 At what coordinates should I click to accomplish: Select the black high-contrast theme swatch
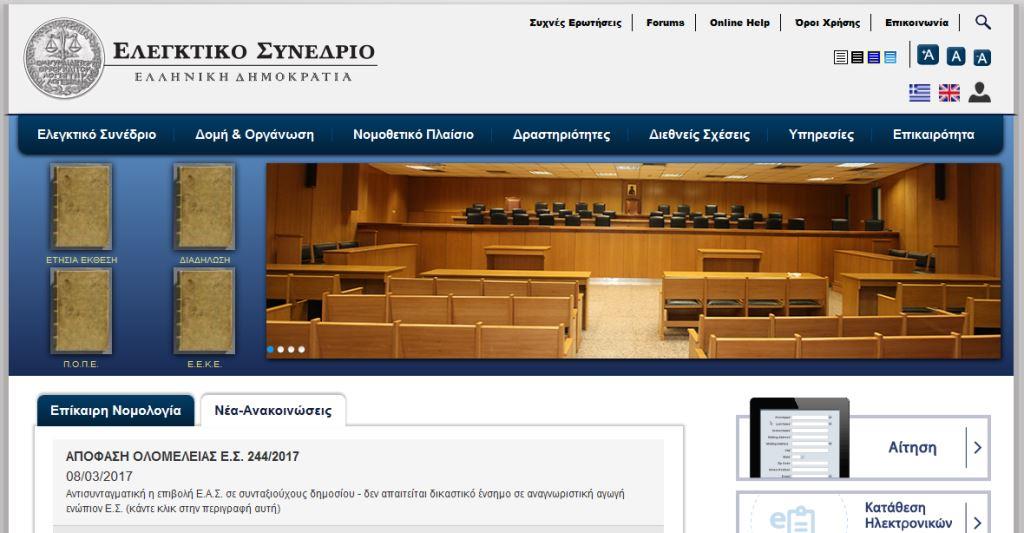tap(857, 58)
